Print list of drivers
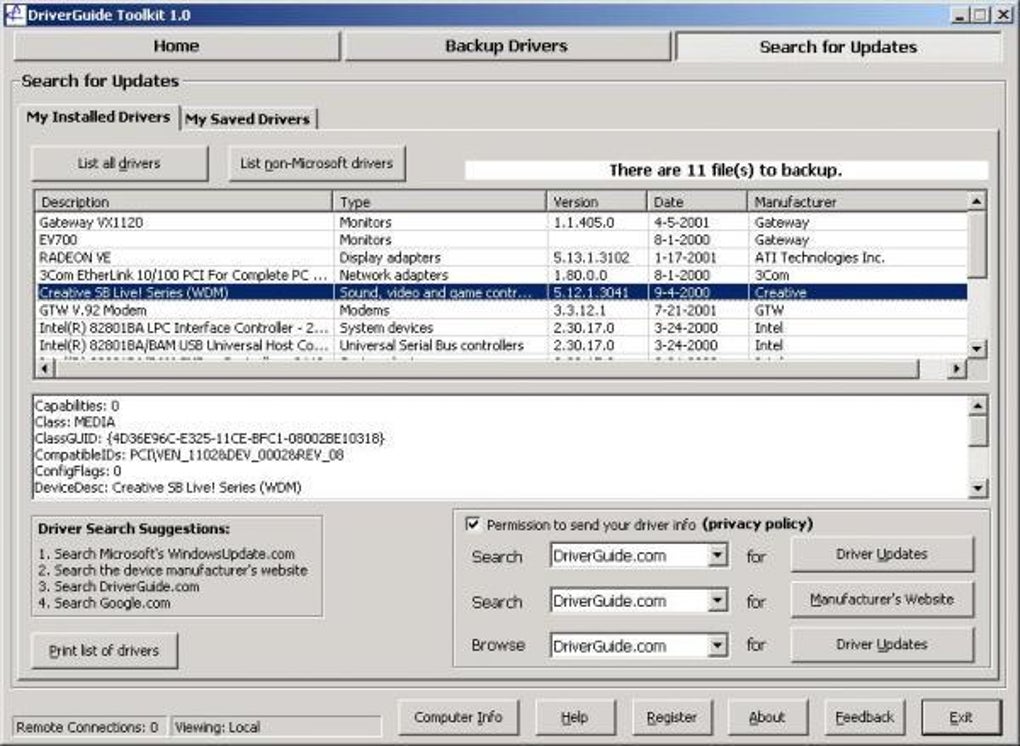Screen dimensions: 1020x746 click(x=104, y=650)
